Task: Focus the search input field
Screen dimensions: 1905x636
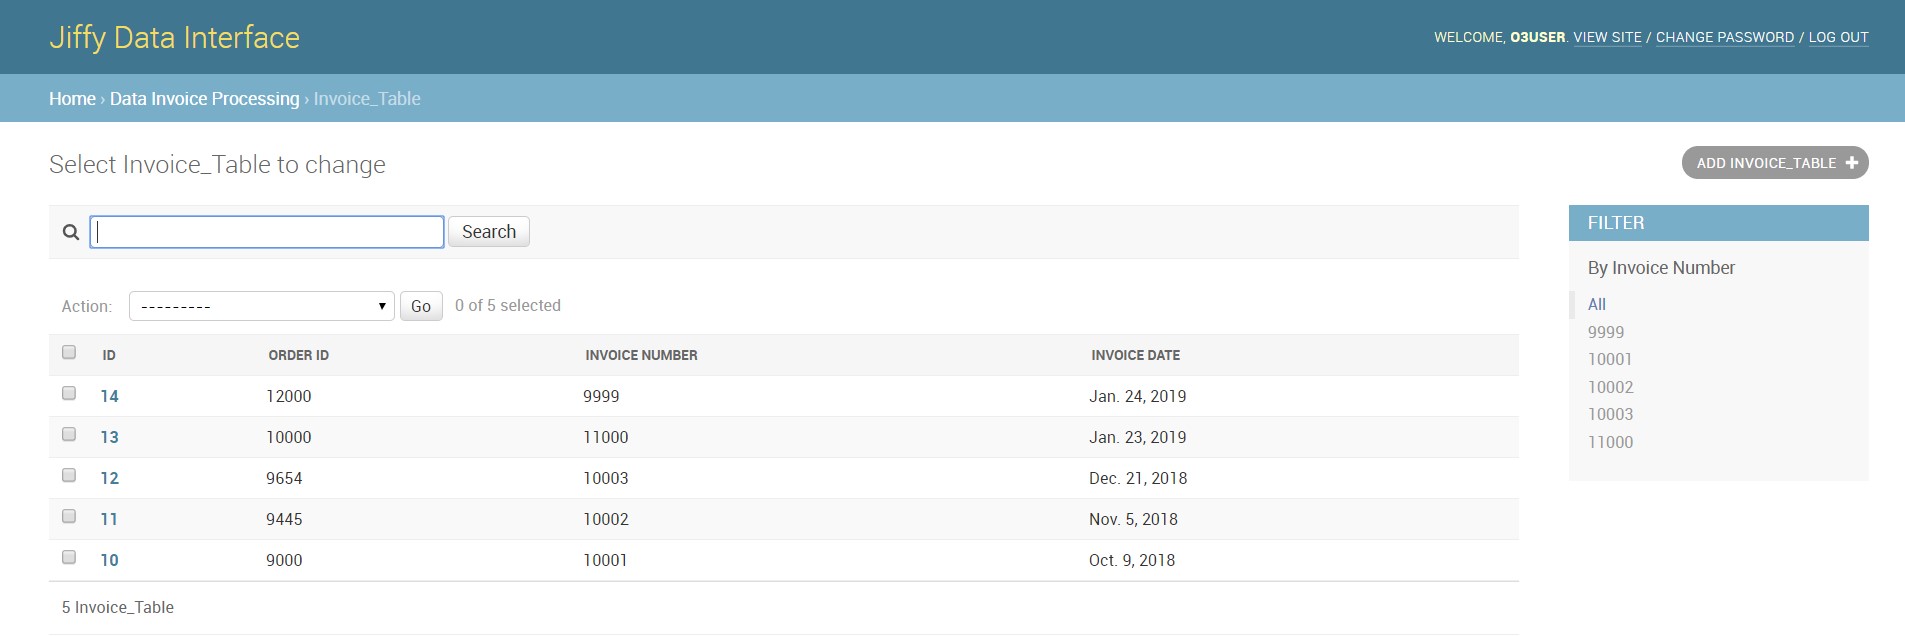Action: [267, 232]
